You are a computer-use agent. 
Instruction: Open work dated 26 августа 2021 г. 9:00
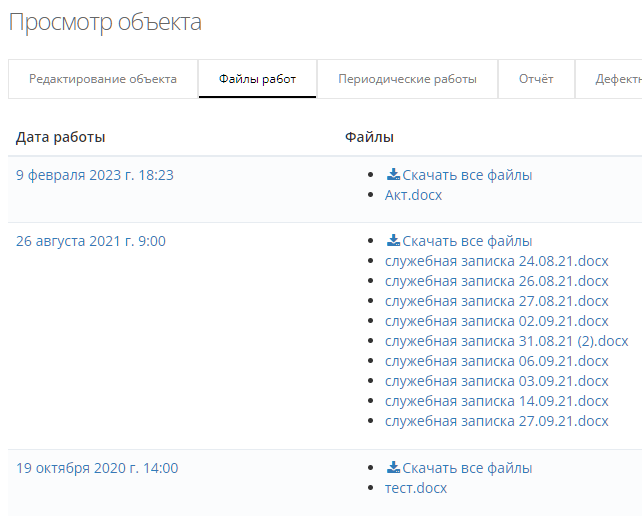coord(91,241)
